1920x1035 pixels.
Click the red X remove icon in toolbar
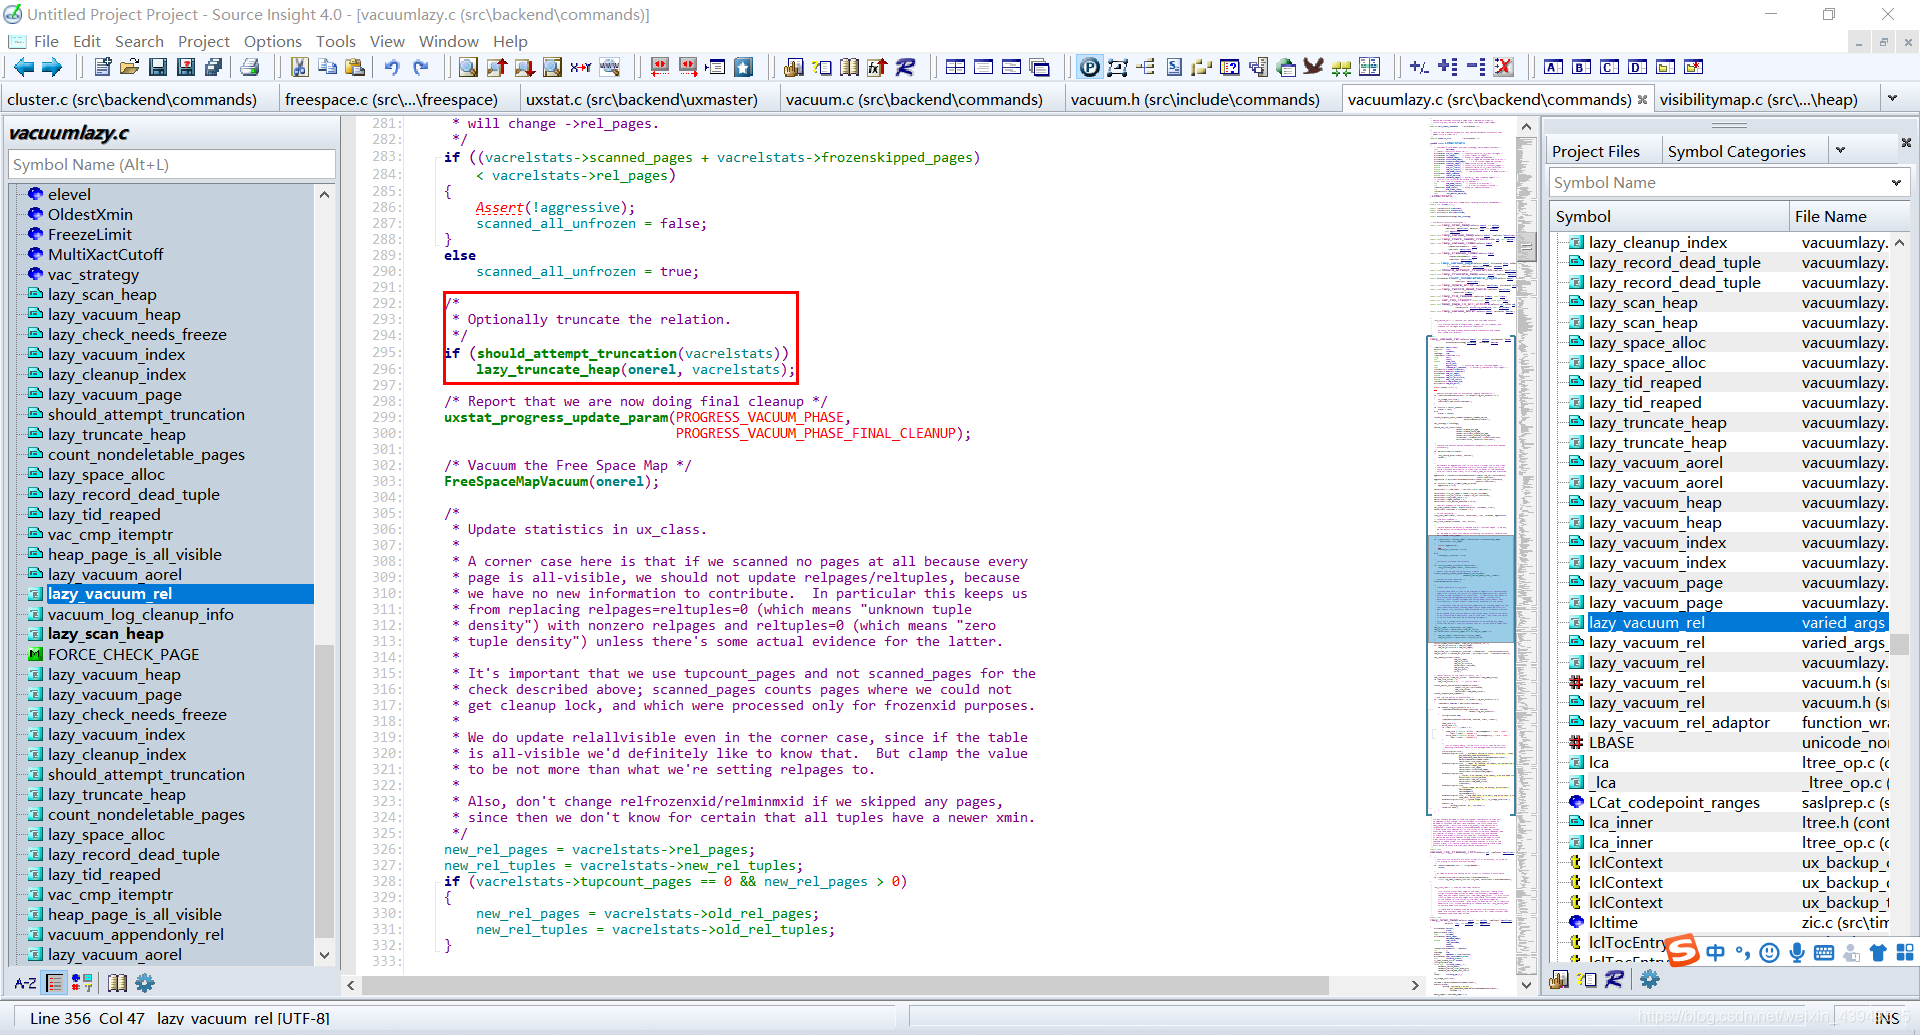point(1503,67)
